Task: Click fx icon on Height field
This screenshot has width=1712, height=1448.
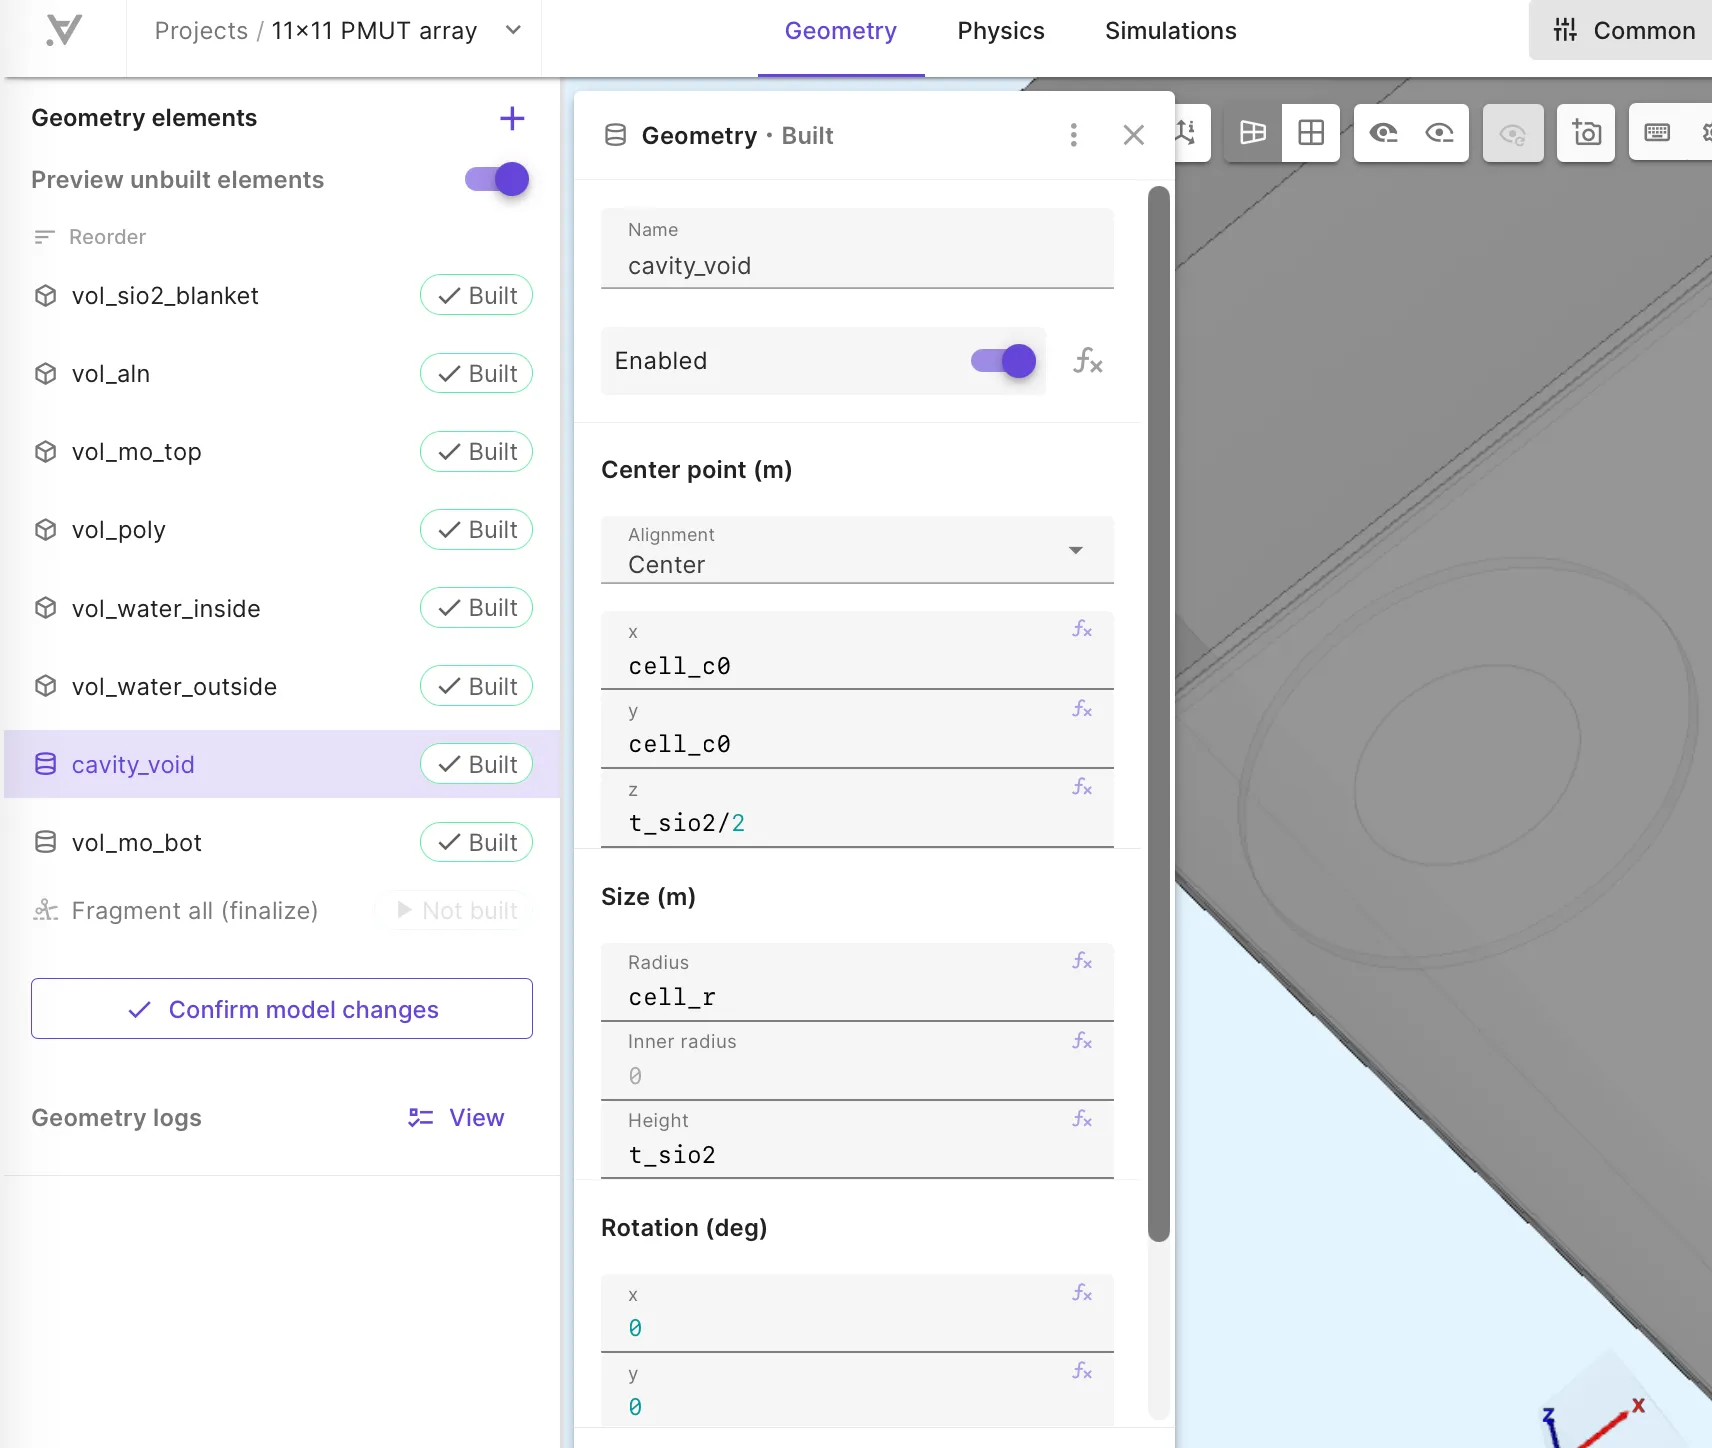Action: point(1082,1119)
